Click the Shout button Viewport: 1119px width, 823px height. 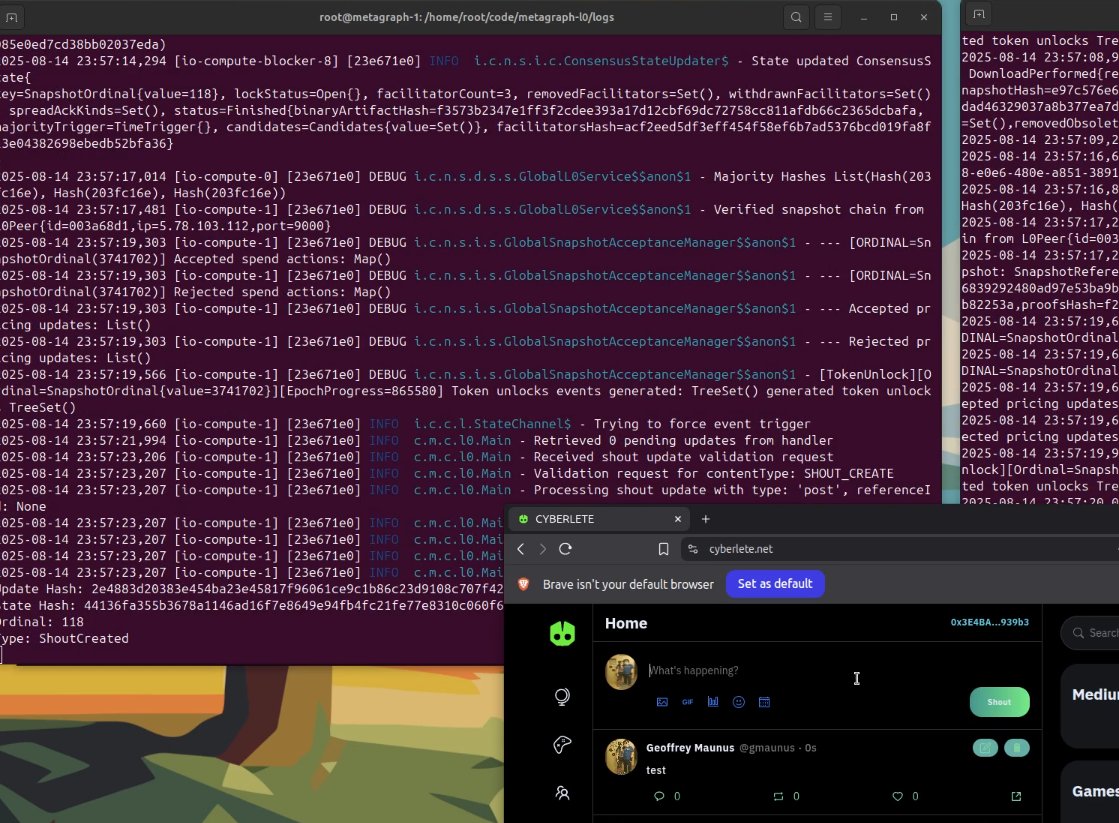point(999,702)
